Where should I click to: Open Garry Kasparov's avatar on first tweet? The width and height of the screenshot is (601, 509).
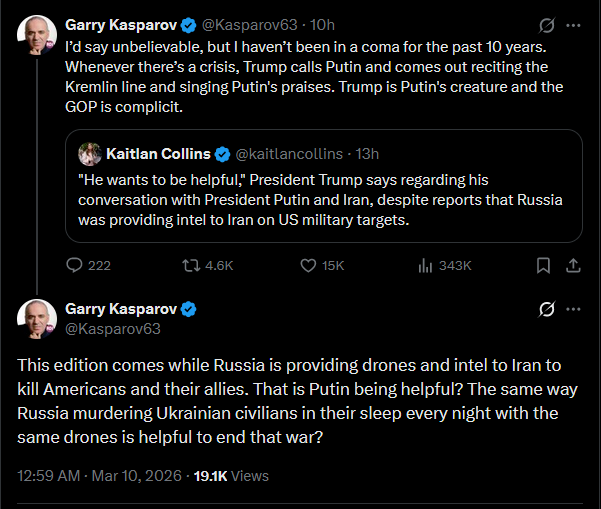[x=36, y=35]
